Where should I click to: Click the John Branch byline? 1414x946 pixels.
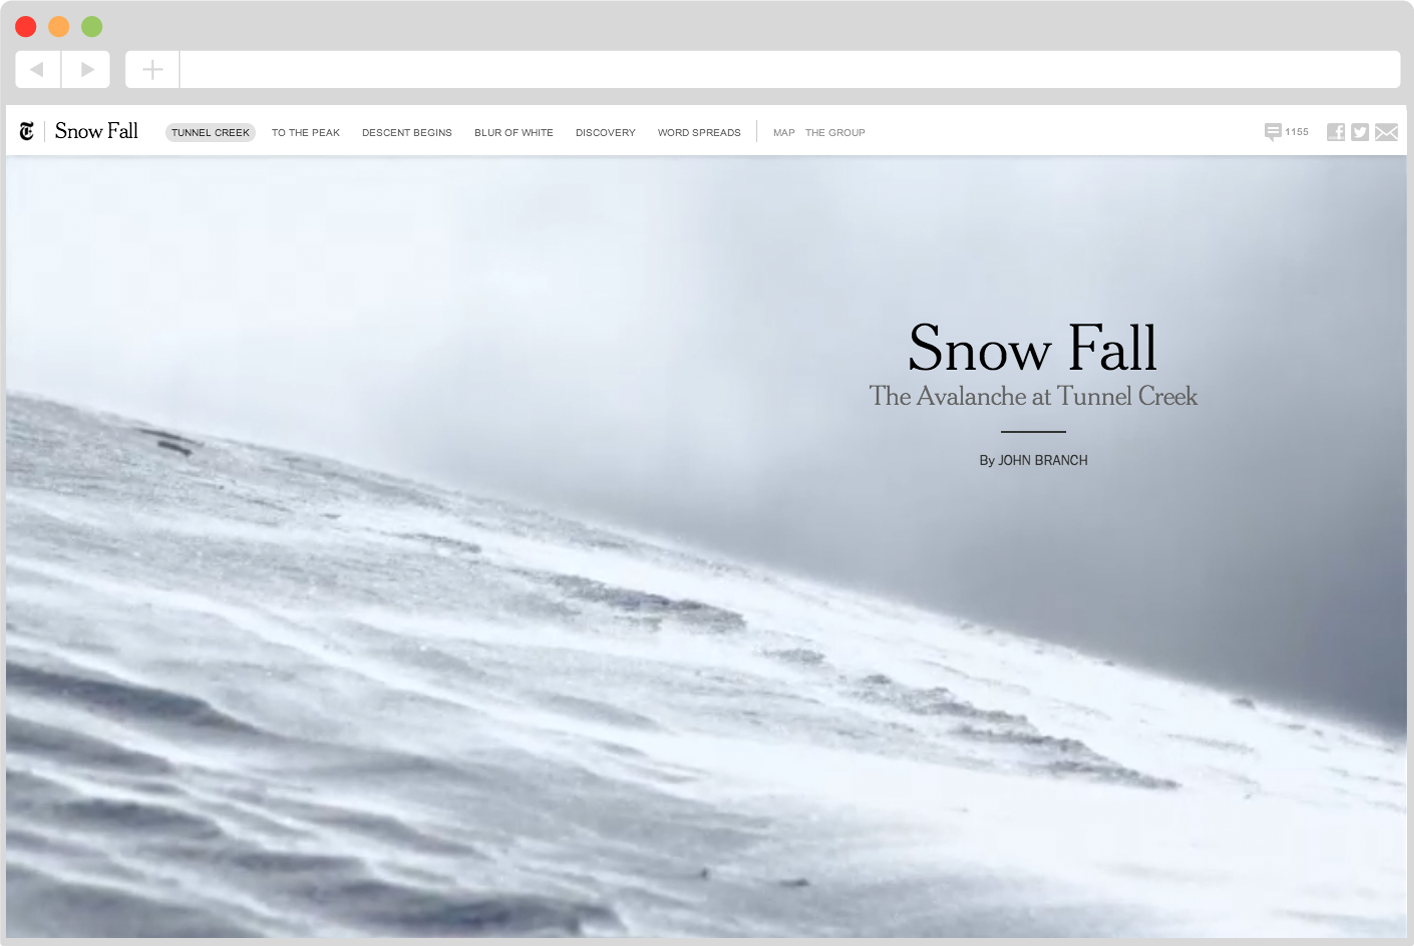coord(1033,460)
